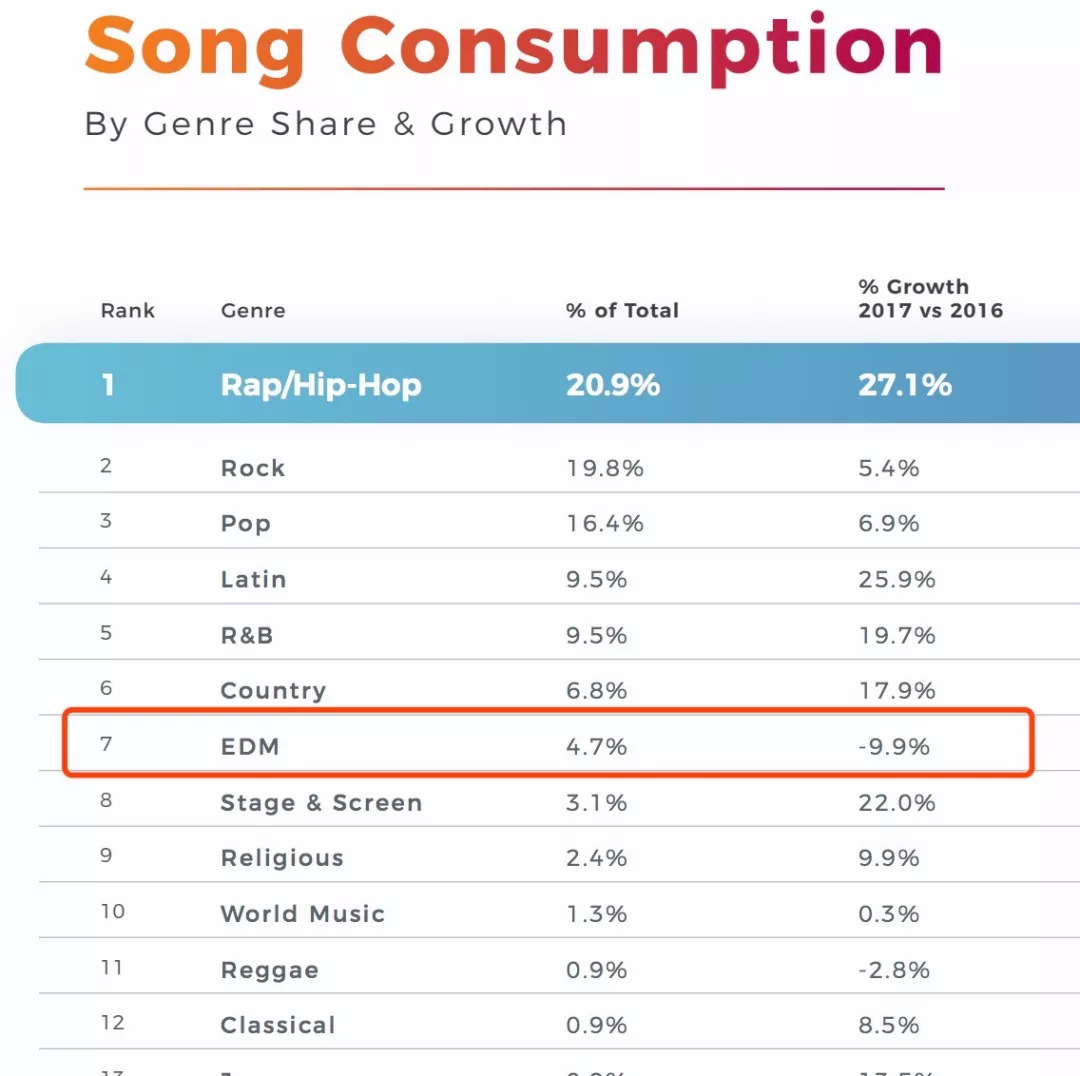Click the % of Total column header

coord(622,310)
